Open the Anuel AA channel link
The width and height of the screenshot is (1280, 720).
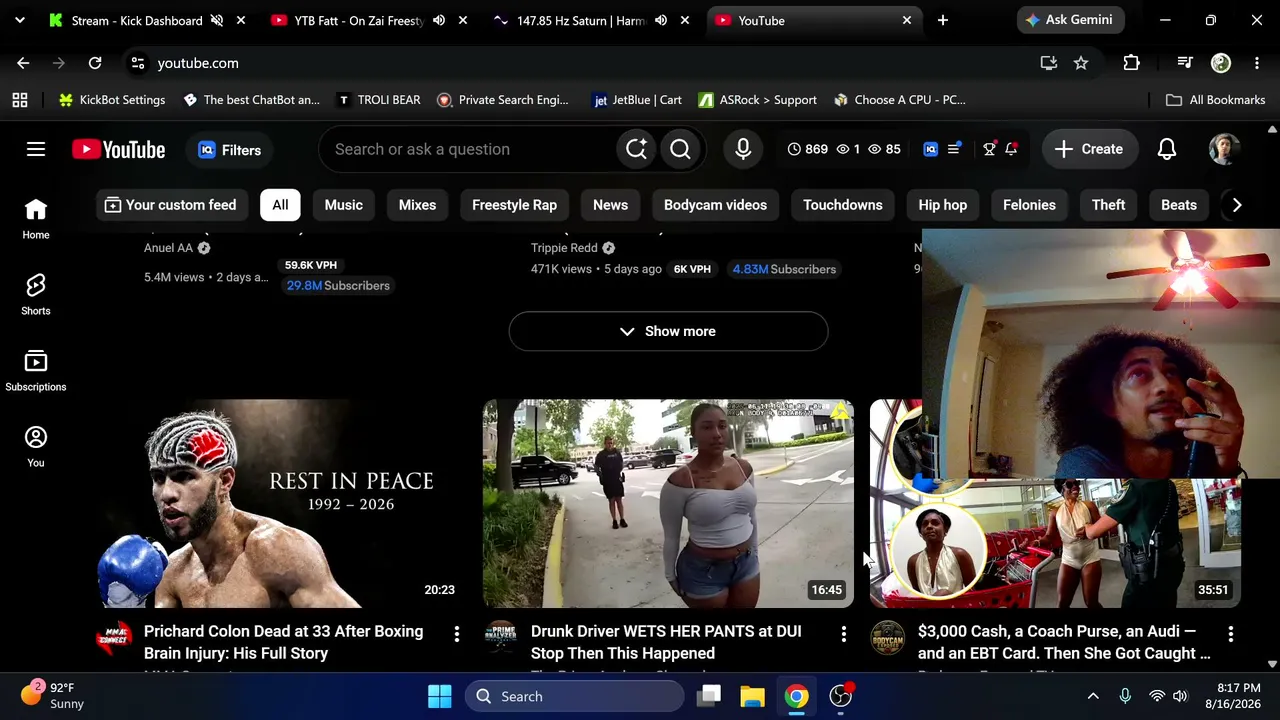(168, 248)
